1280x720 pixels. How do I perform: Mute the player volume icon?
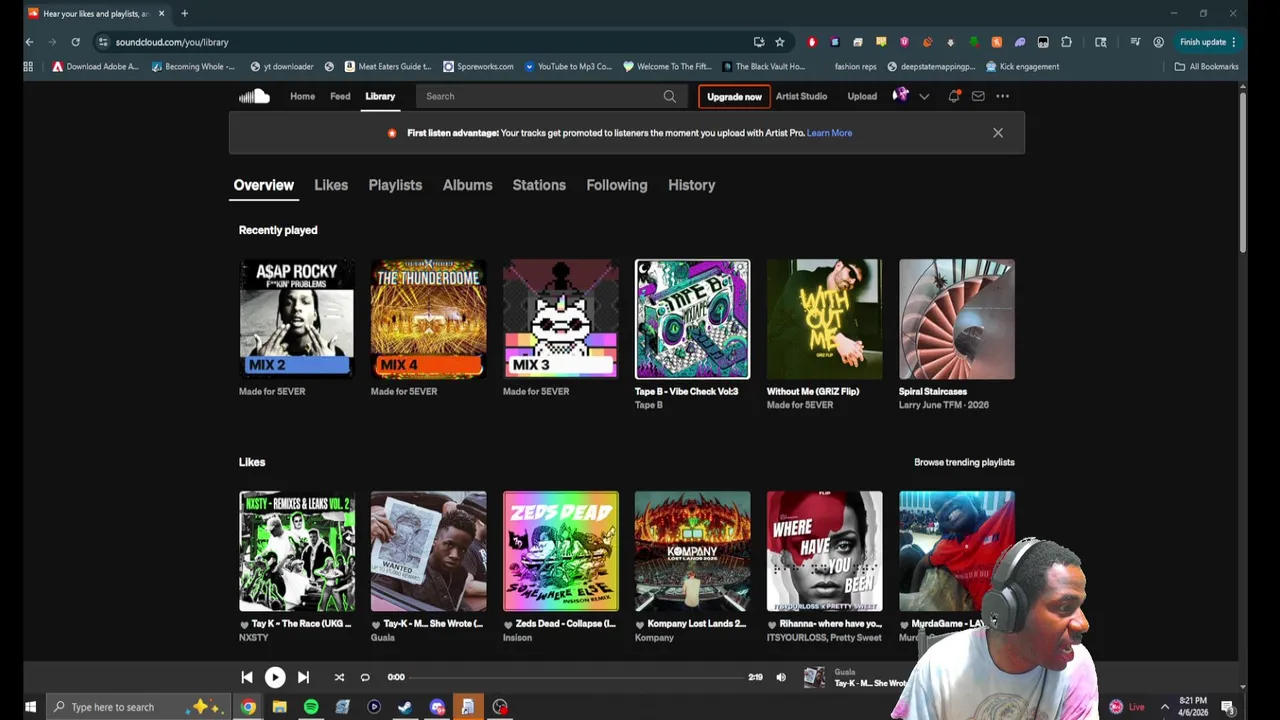tap(781, 677)
